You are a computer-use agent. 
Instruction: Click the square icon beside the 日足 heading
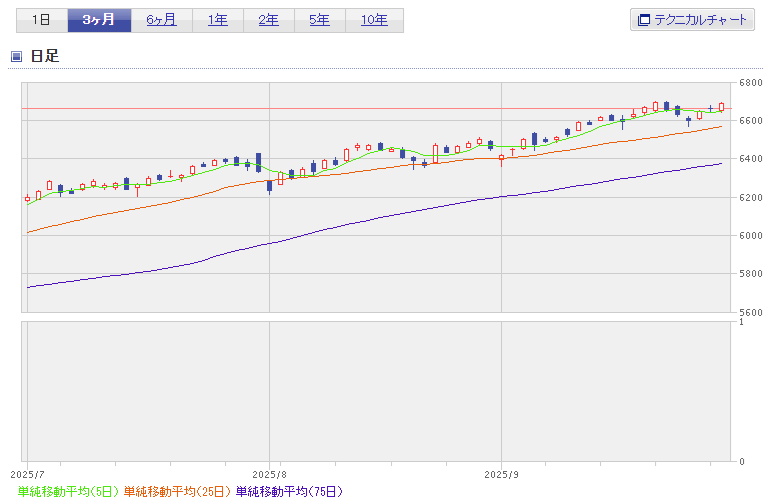[16, 56]
